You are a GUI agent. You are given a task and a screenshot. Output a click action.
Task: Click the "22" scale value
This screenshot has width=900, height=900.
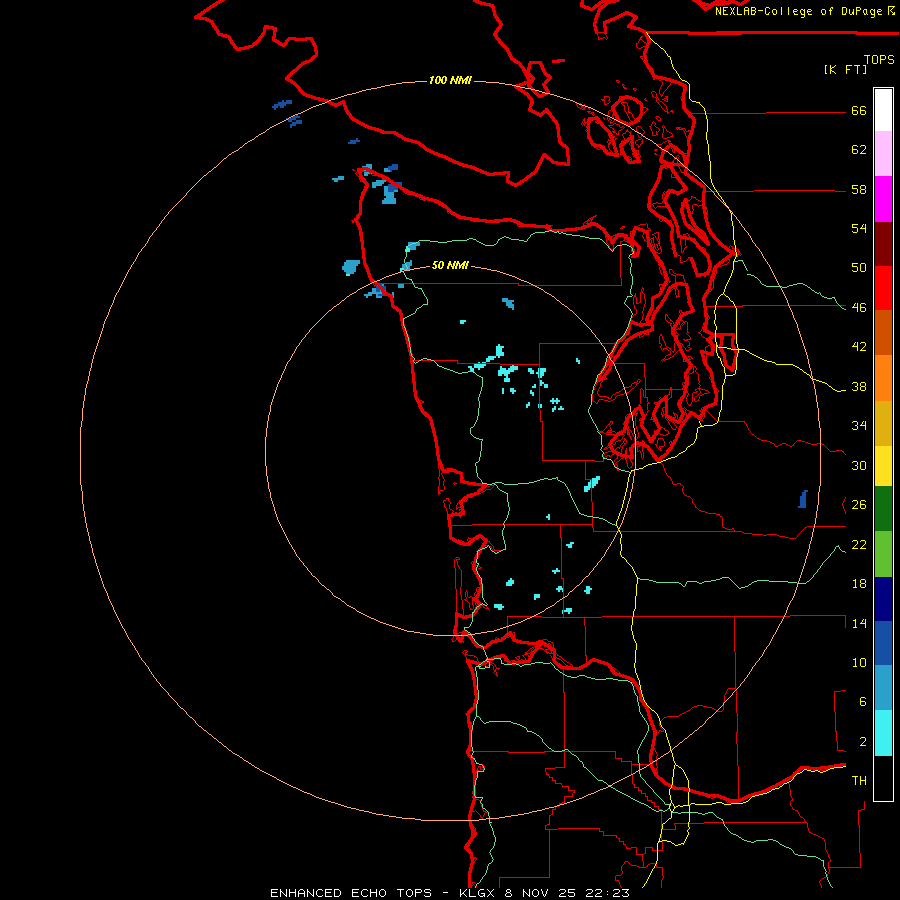(859, 544)
